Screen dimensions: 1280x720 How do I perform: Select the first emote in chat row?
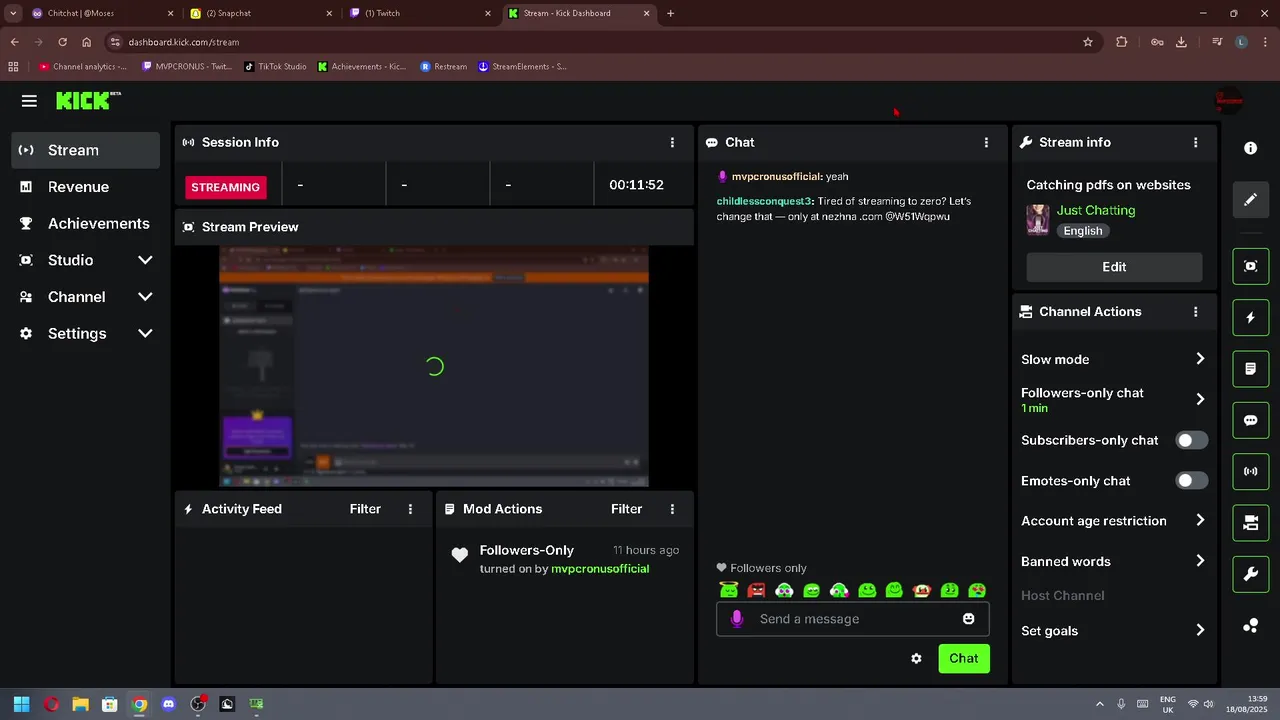(x=729, y=591)
